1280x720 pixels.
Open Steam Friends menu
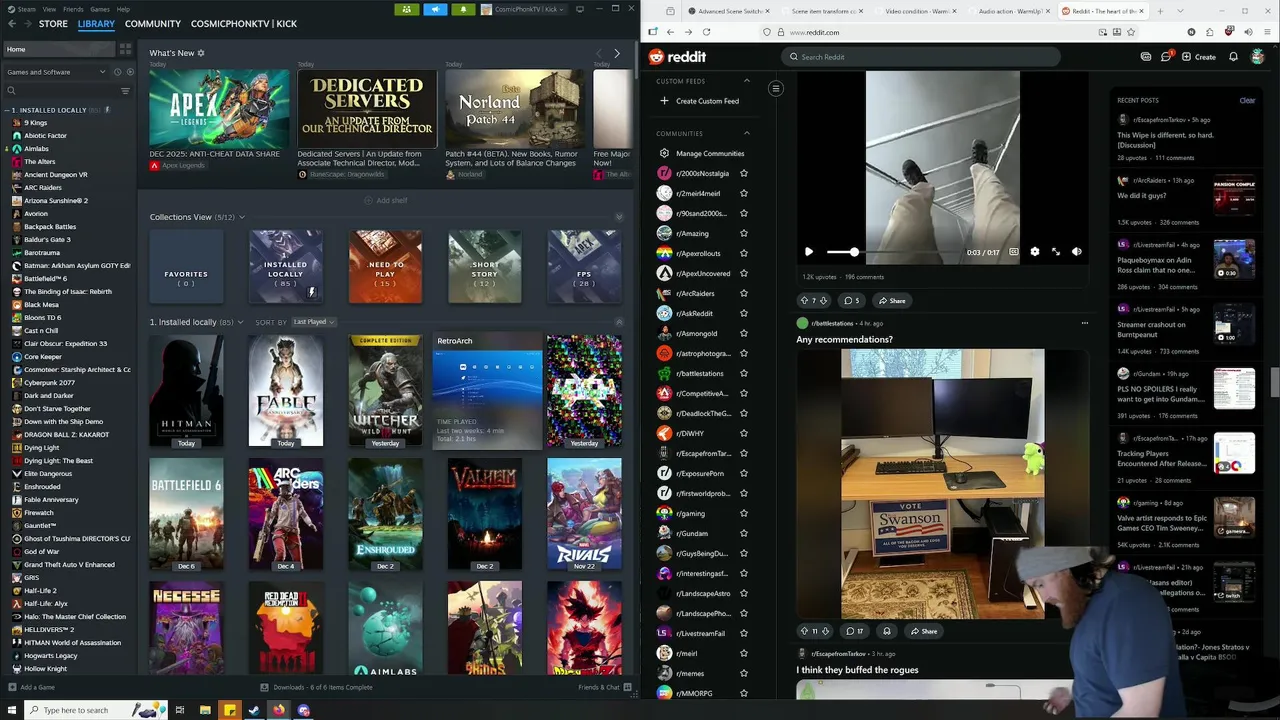74,9
